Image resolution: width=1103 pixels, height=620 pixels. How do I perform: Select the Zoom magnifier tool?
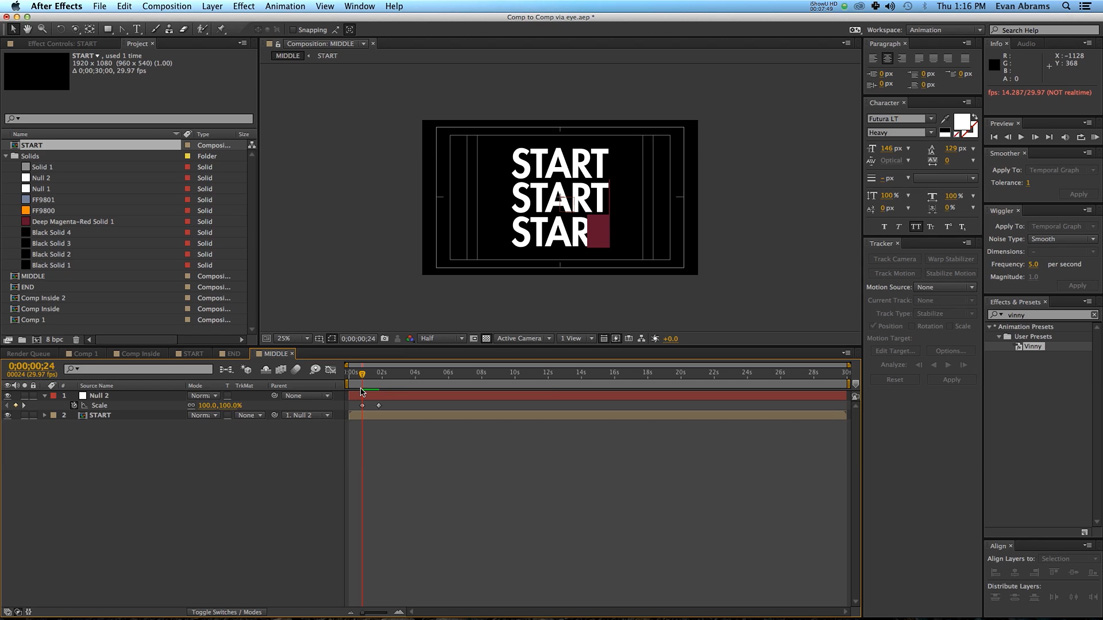tap(42, 29)
